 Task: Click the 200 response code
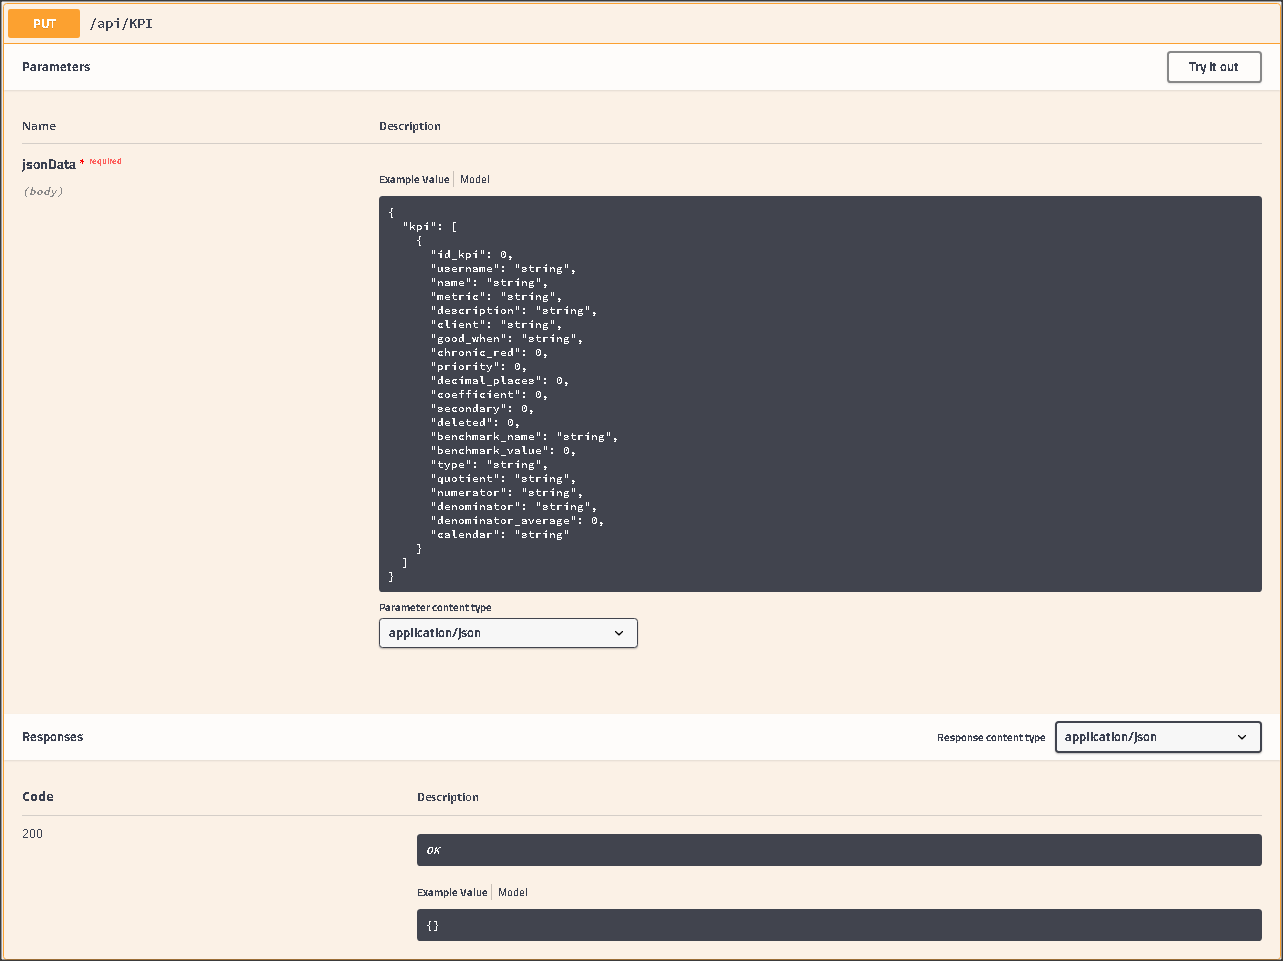point(33,833)
